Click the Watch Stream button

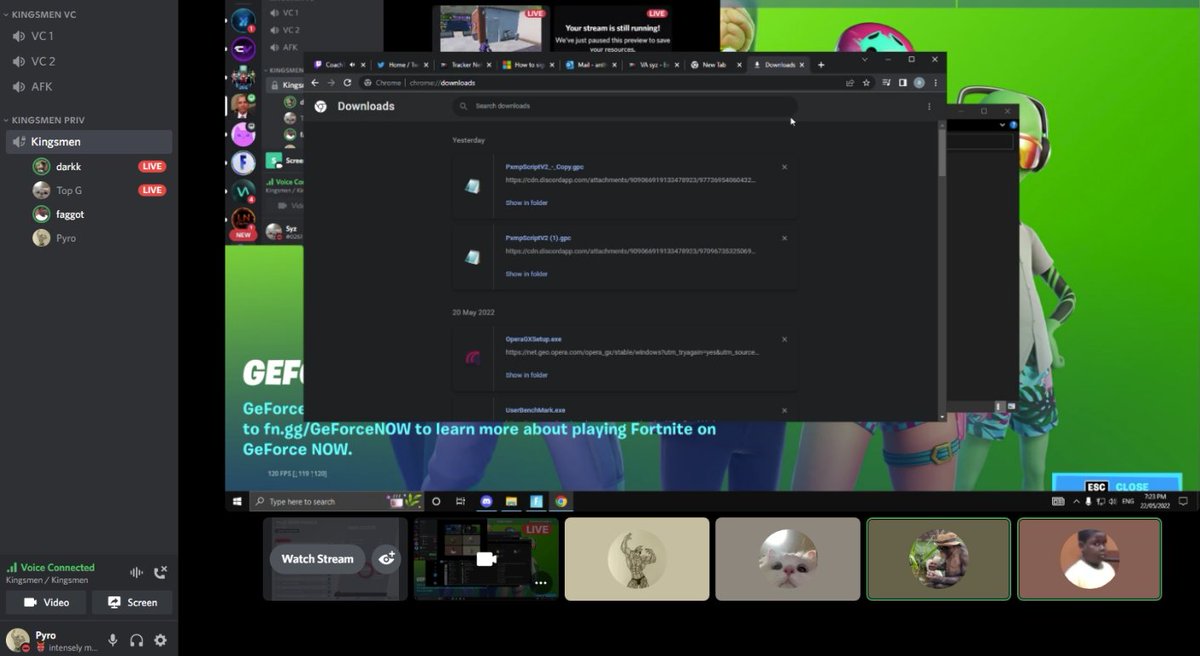[318, 559]
